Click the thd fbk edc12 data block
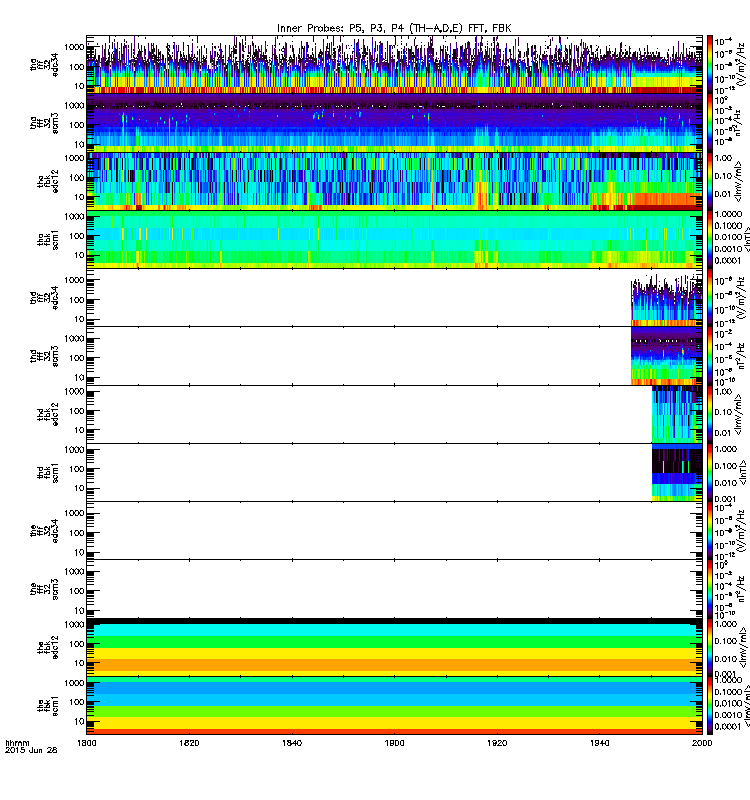This screenshot has height=800, width=750. (677, 414)
